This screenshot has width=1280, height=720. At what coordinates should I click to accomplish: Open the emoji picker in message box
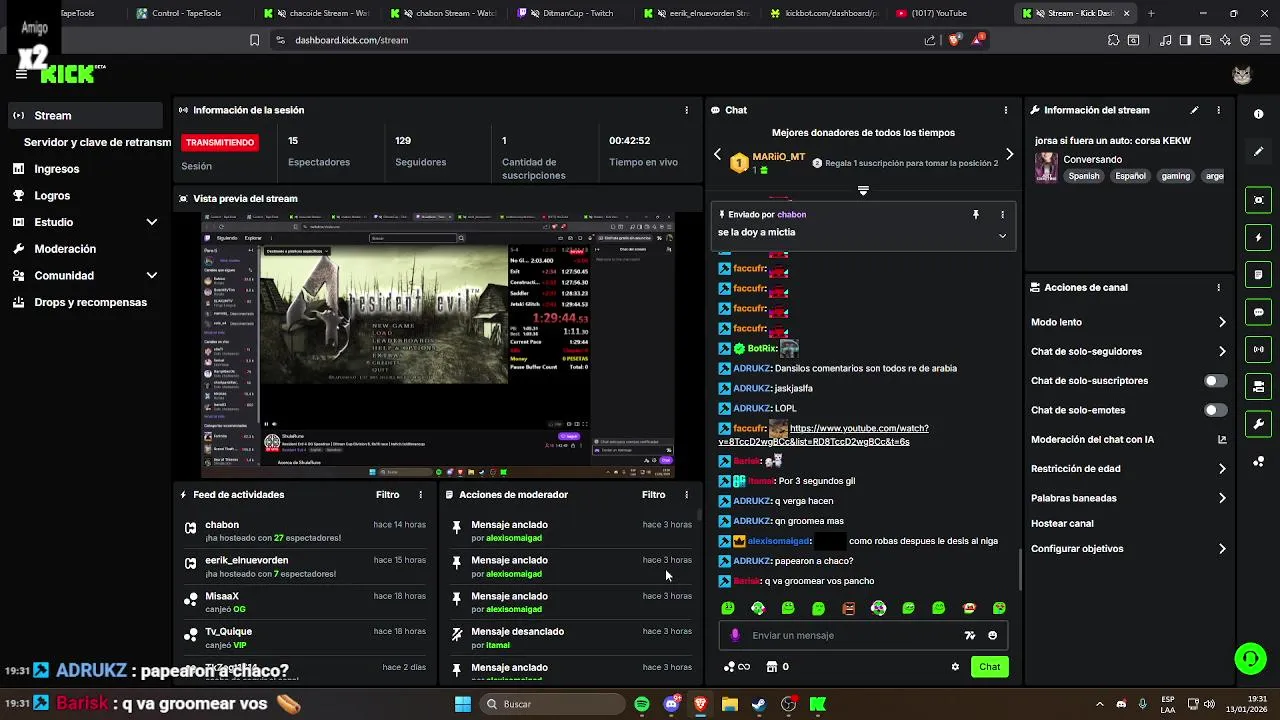tap(992, 635)
